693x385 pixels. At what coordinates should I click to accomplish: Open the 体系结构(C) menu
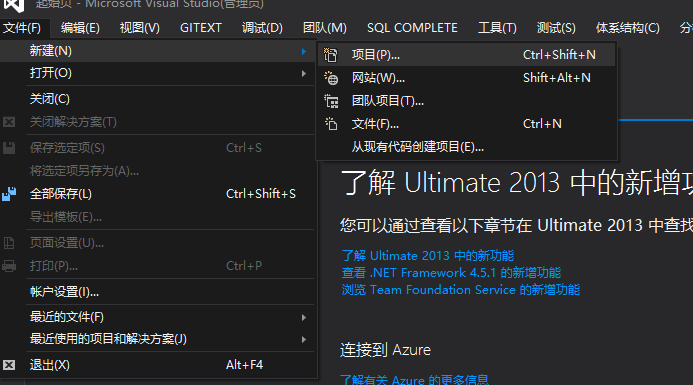point(628,28)
